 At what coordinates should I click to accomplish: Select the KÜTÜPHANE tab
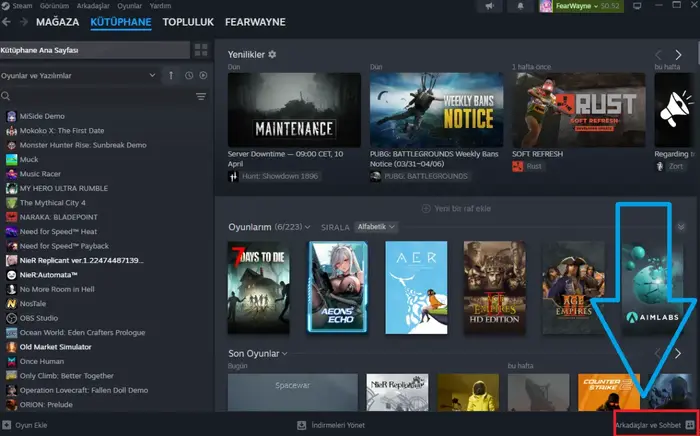tap(121, 22)
